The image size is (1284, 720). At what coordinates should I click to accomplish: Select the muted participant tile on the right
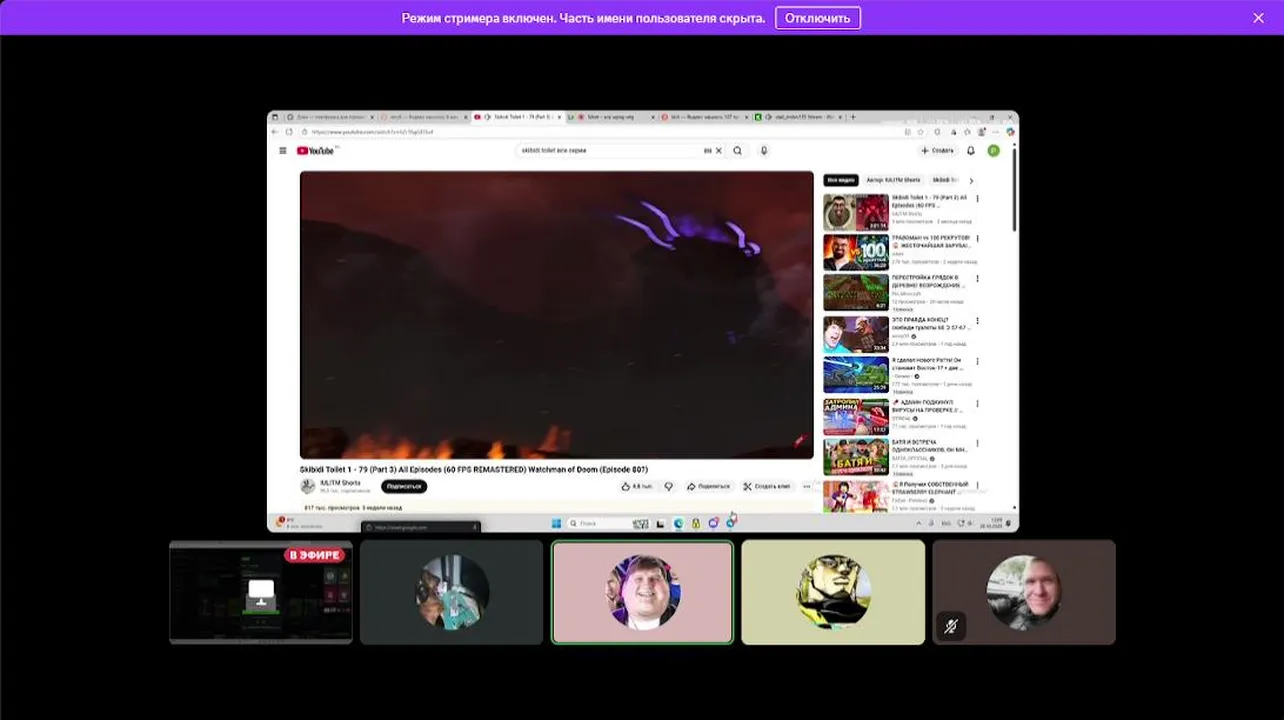click(1024, 592)
